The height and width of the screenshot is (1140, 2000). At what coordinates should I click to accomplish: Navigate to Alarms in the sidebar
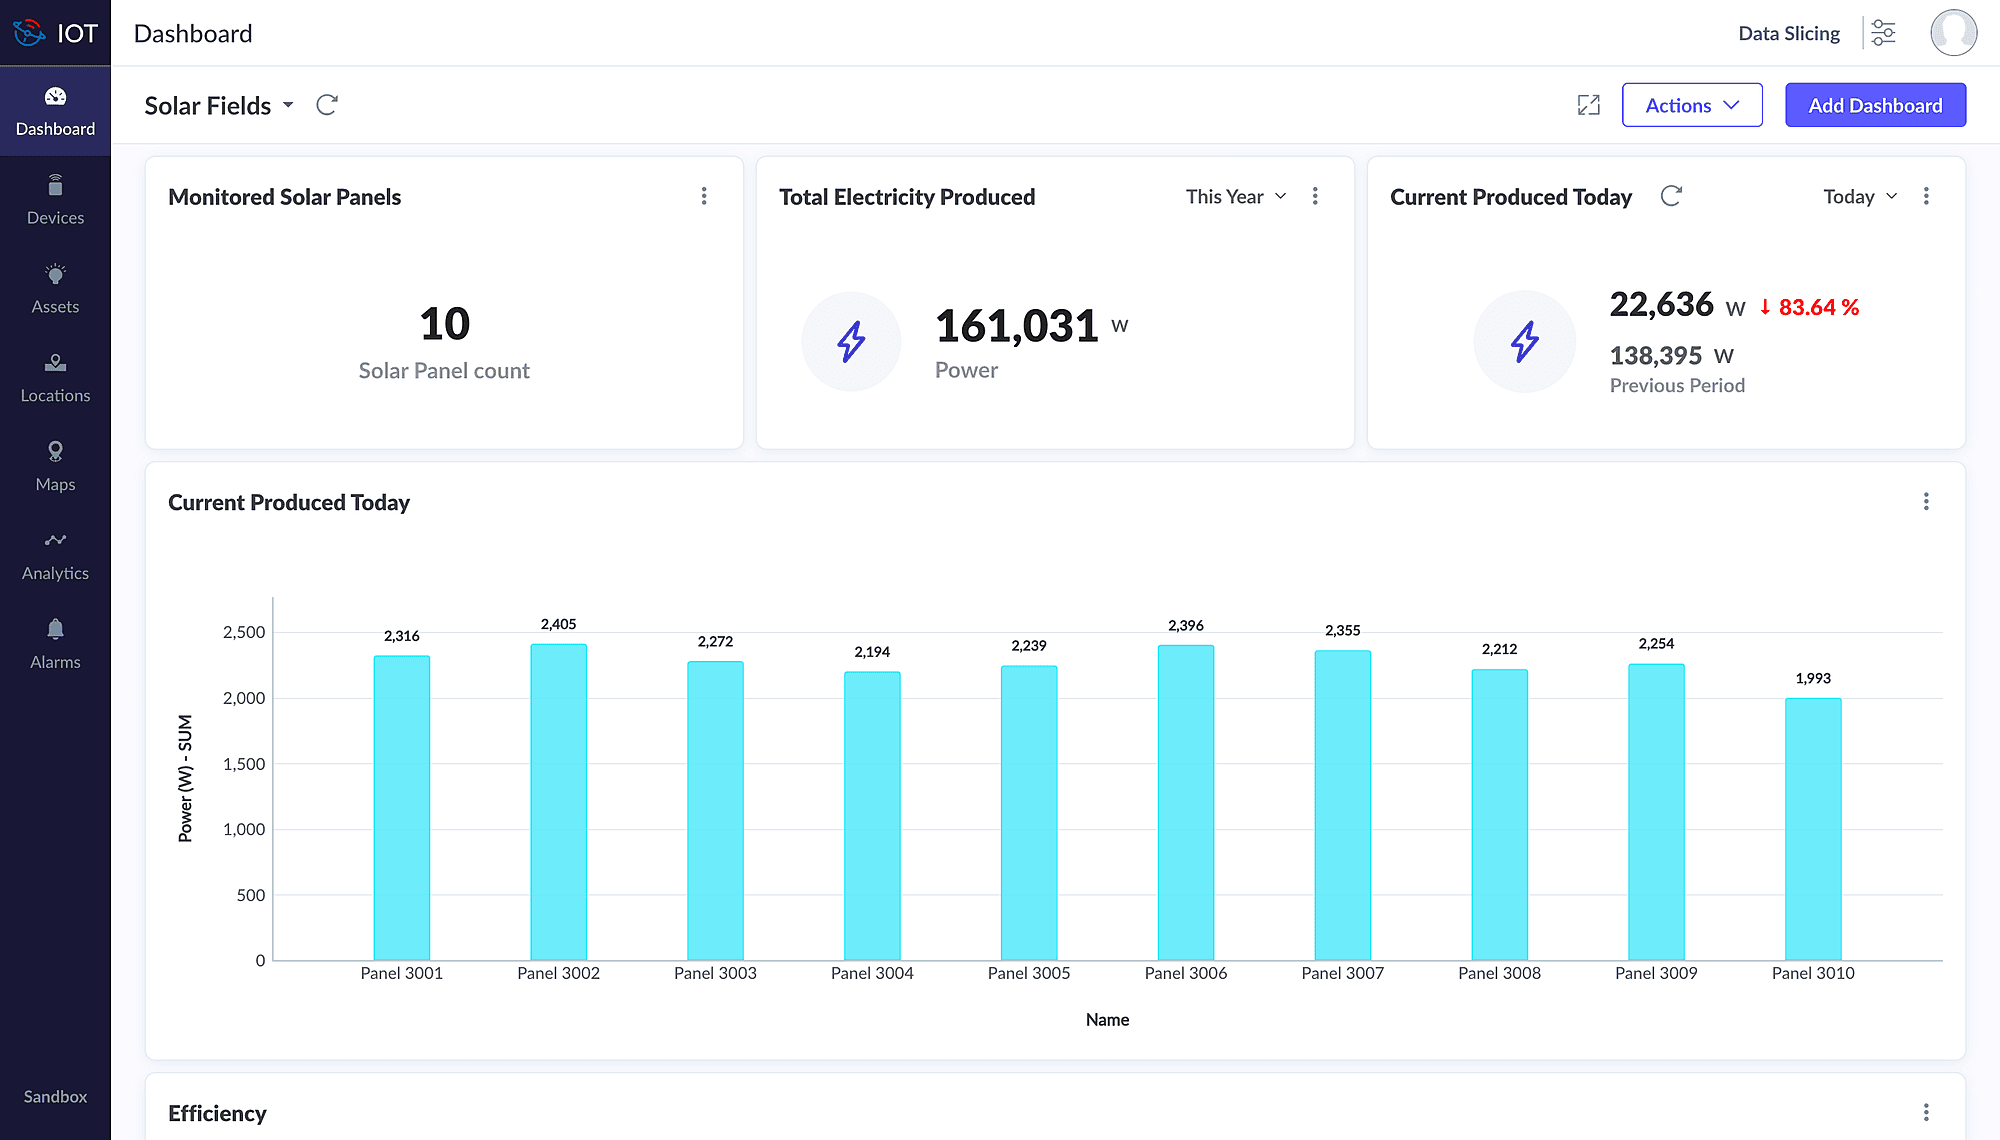click(55, 645)
